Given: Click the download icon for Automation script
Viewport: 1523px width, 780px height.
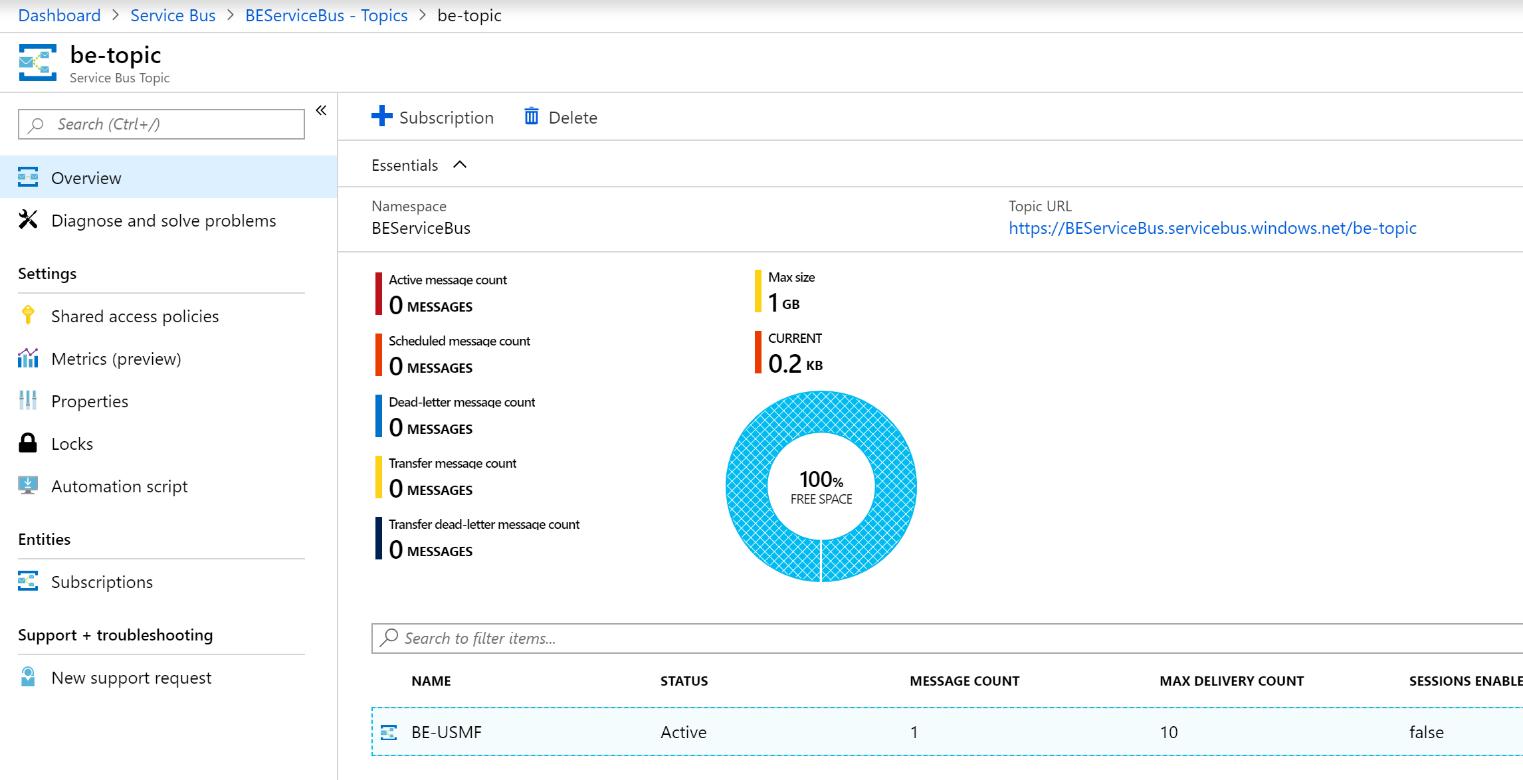Looking at the screenshot, I should click(x=28, y=486).
